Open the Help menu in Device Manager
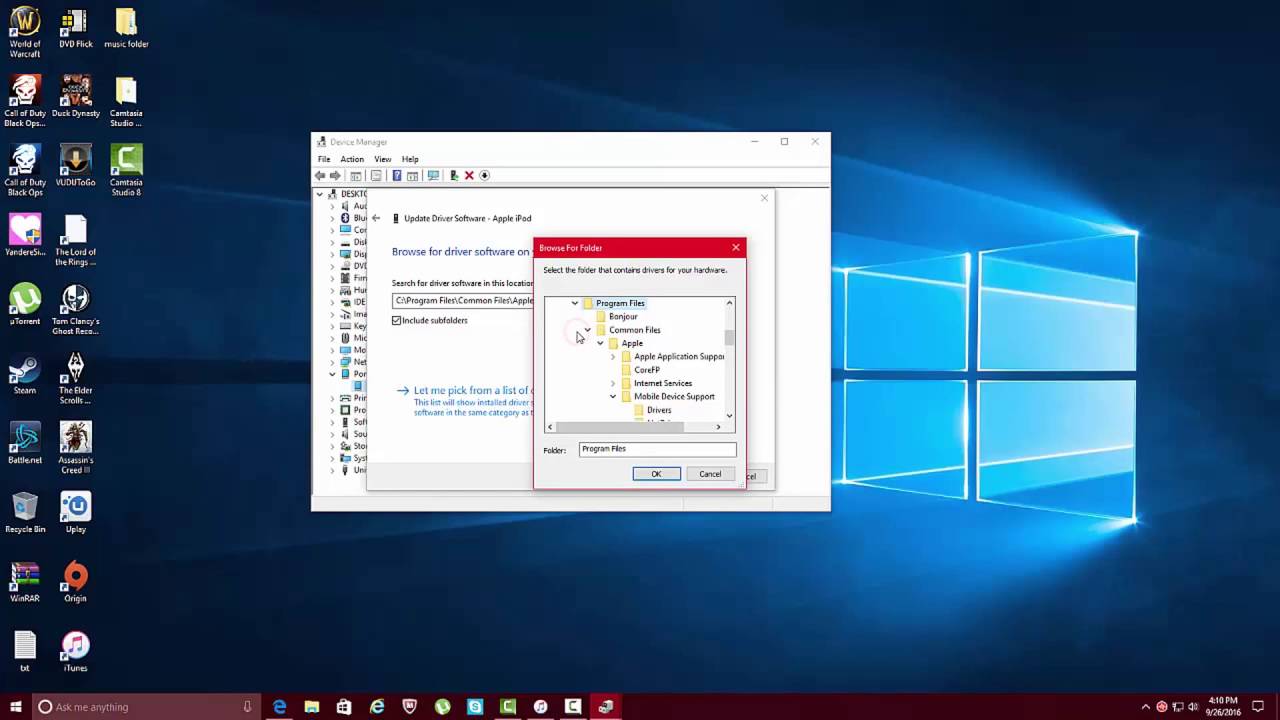1280x720 pixels. pos(410,159)
